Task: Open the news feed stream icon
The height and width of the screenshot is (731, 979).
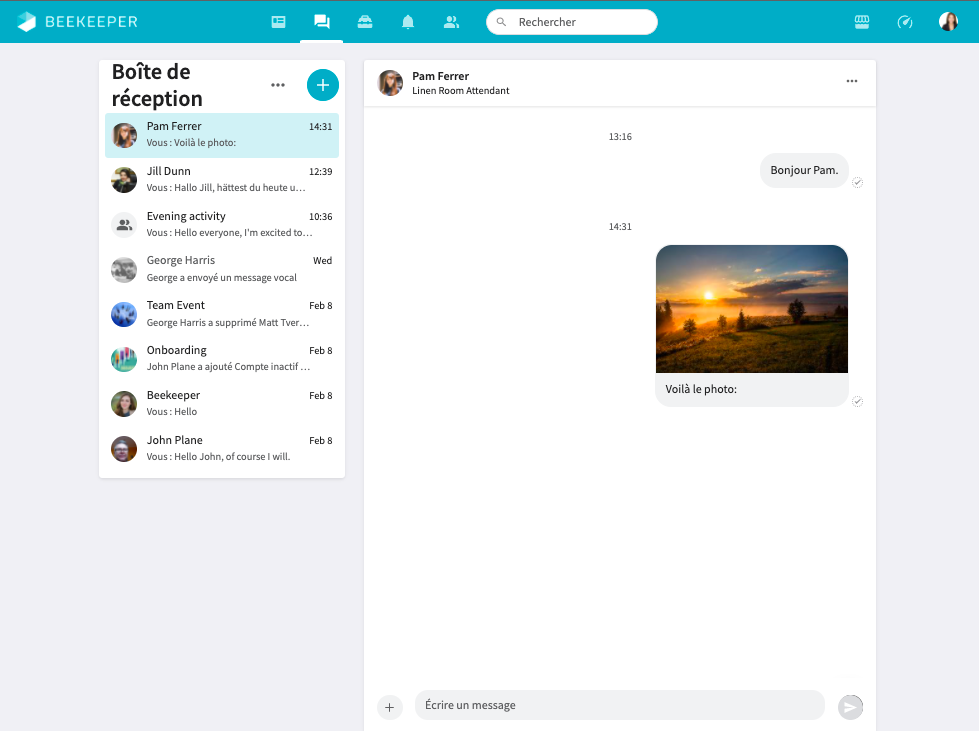Action: point(279,22)
